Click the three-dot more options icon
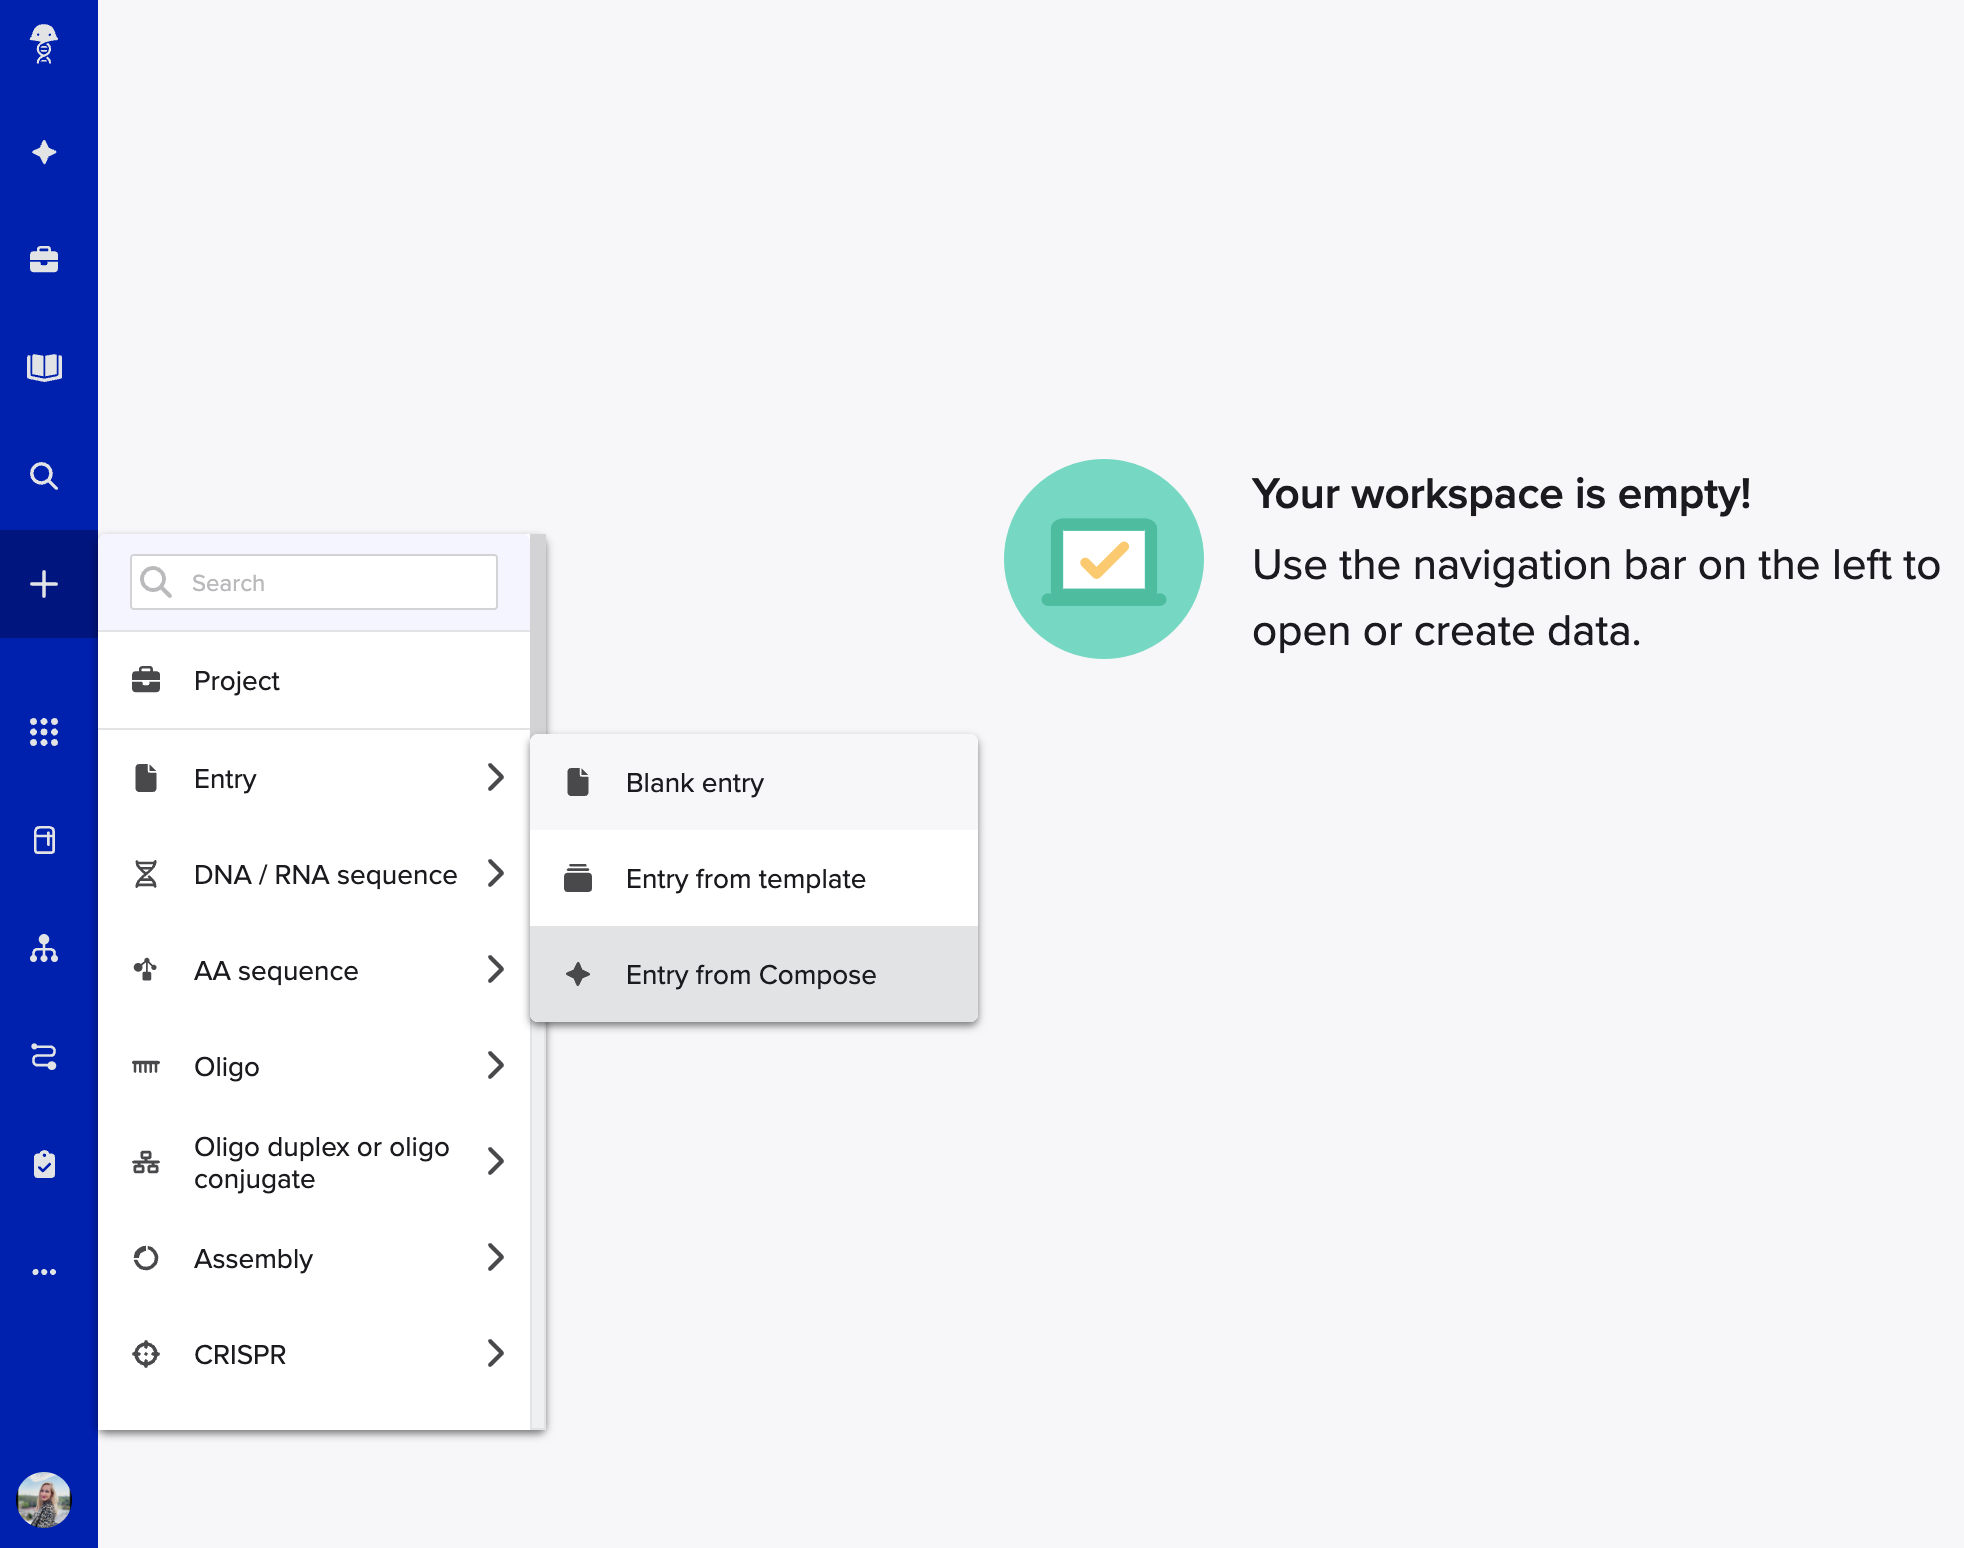The height and width of the screenshot is (1548, 1964). coord(44,1272)
